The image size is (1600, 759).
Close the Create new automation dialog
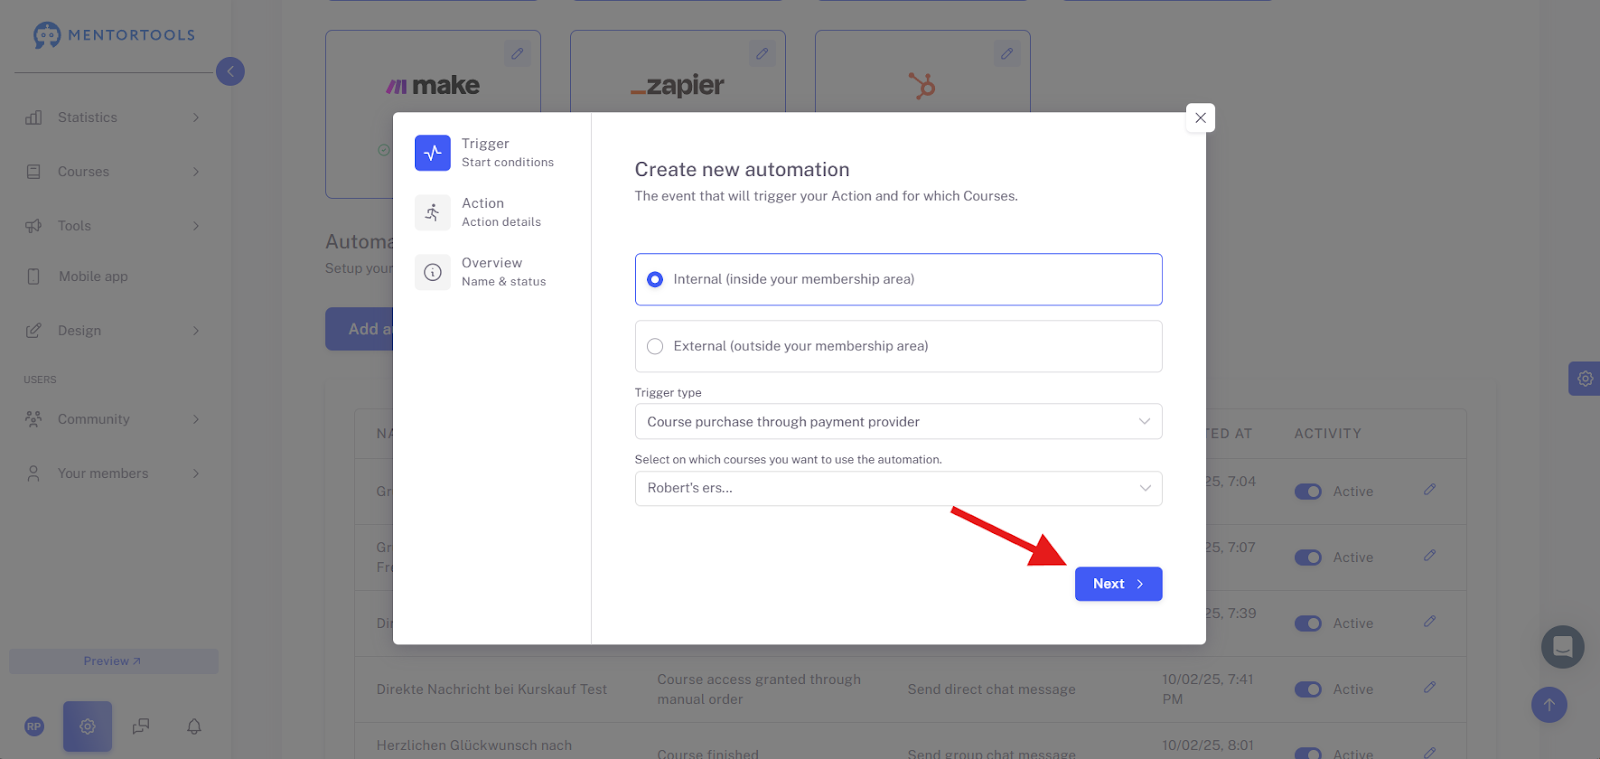(1200, 118)
